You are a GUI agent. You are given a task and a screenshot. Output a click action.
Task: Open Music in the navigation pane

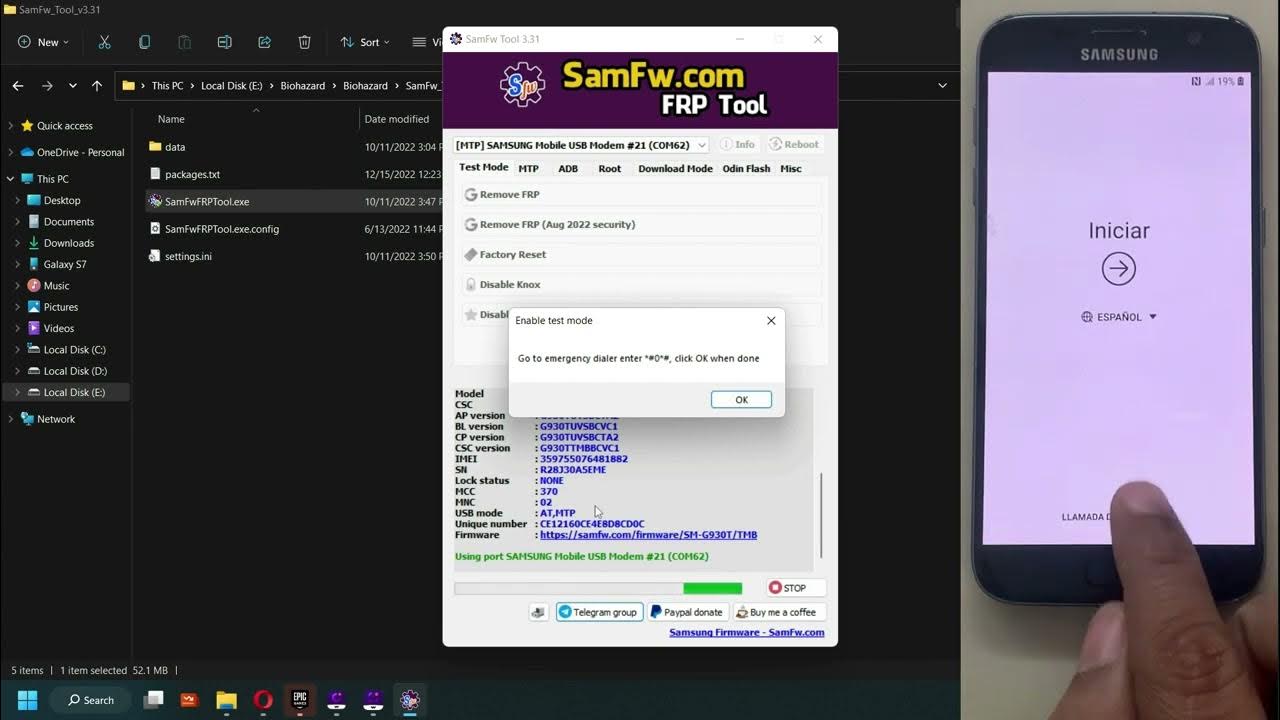(x=57, y=286)
